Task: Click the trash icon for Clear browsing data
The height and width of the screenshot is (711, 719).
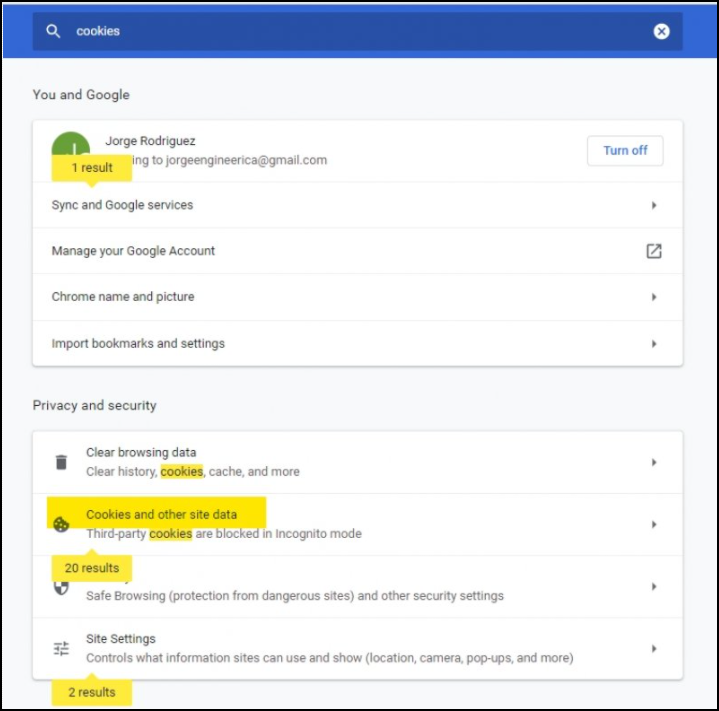Action: (61, 462)
